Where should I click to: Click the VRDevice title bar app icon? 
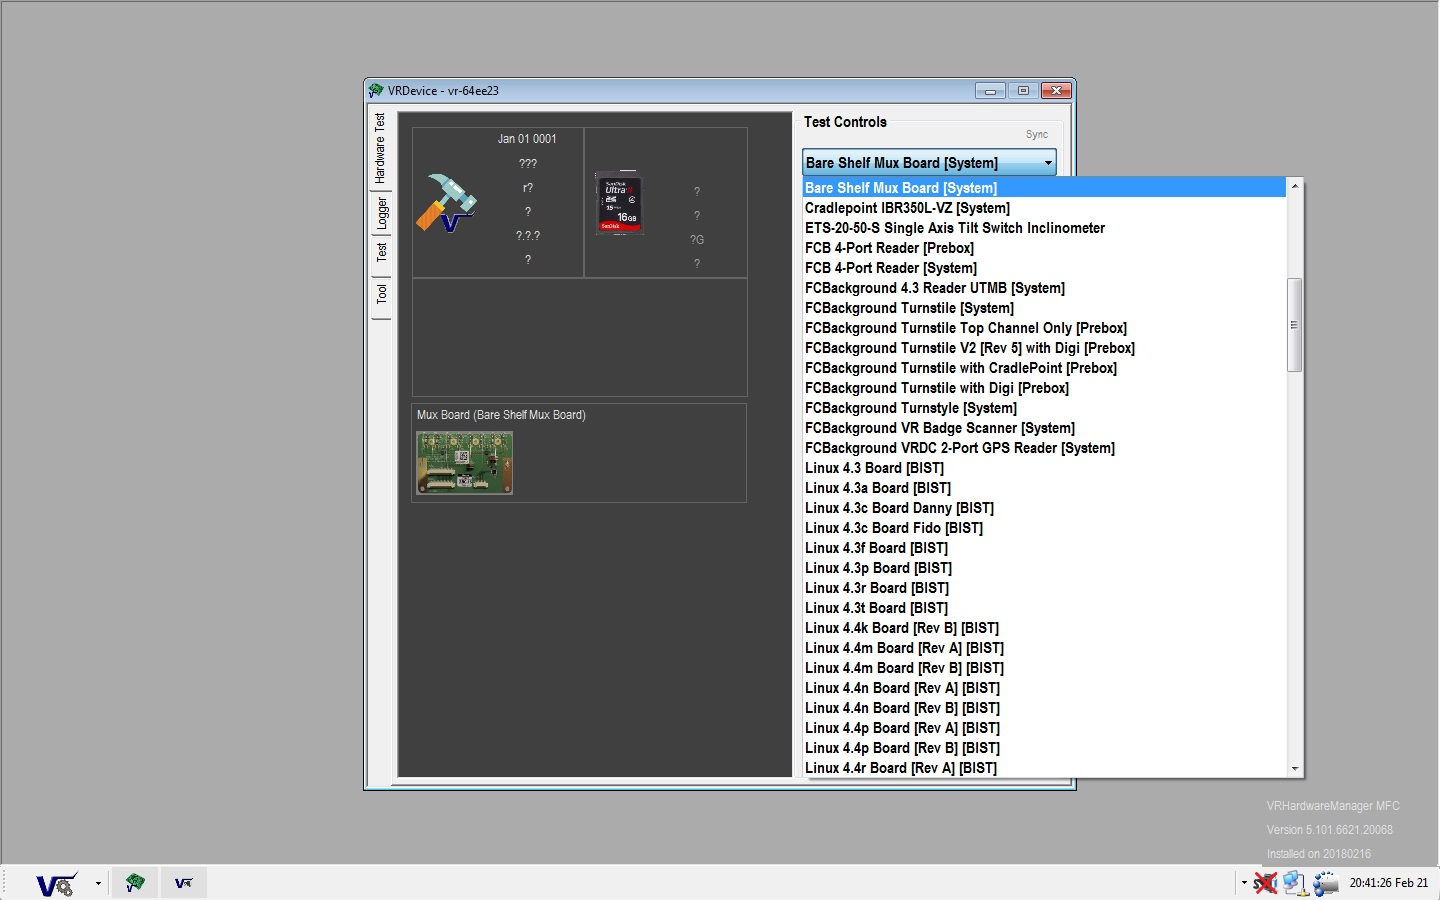(x=376, y=90)
